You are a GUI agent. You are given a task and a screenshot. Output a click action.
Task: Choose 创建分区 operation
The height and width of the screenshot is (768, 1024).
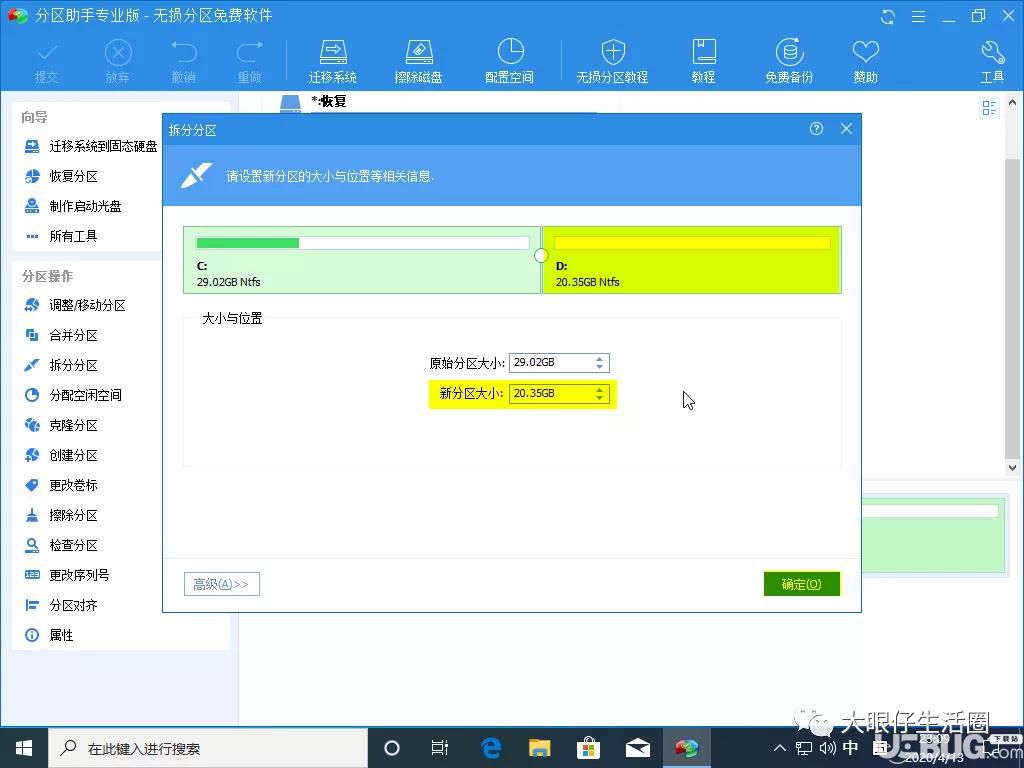[61, 456]
